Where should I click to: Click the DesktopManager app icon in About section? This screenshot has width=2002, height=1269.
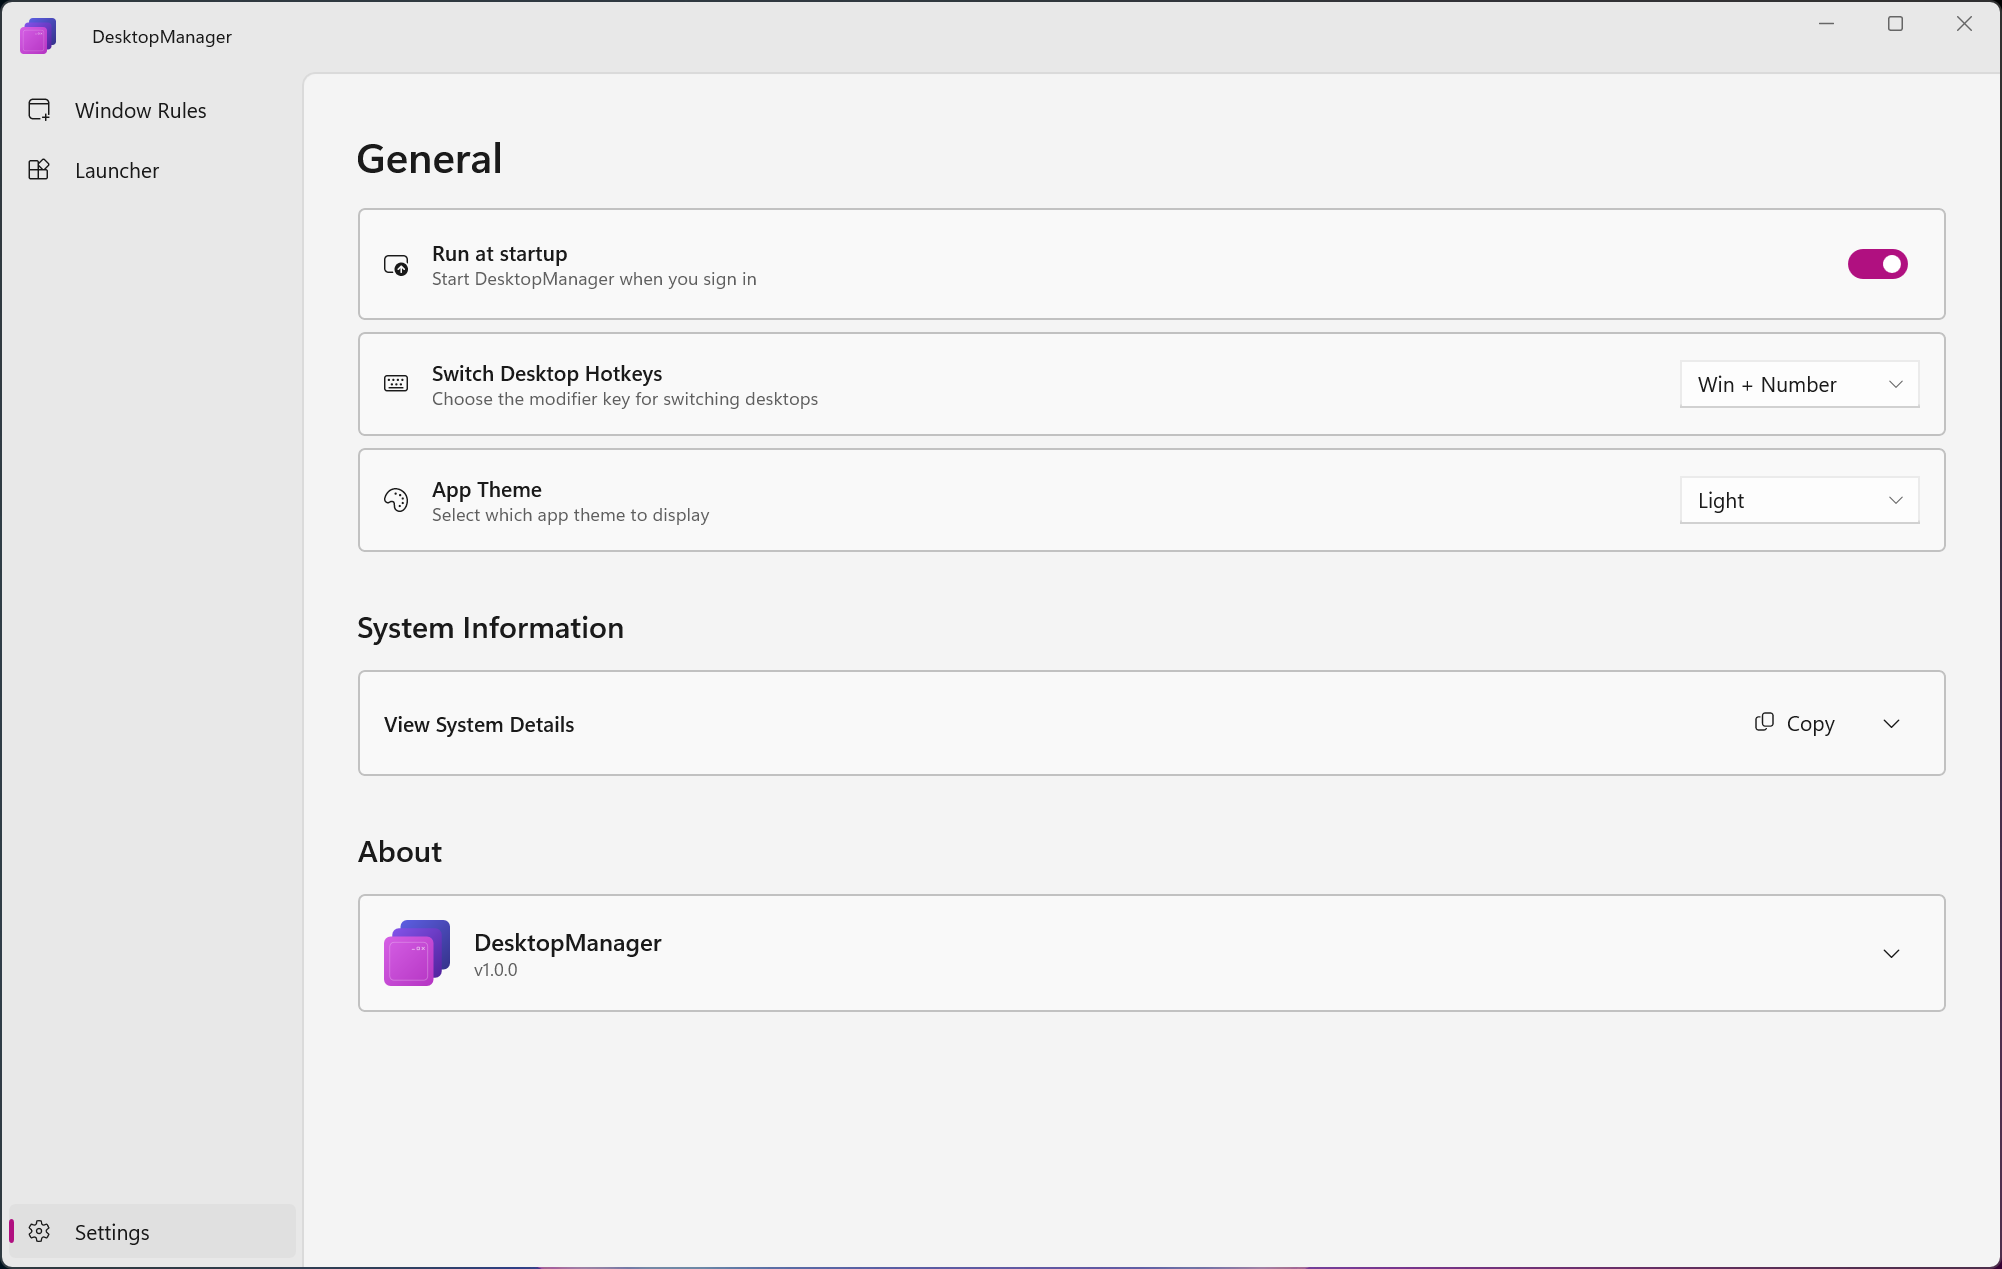pos(415,952)
